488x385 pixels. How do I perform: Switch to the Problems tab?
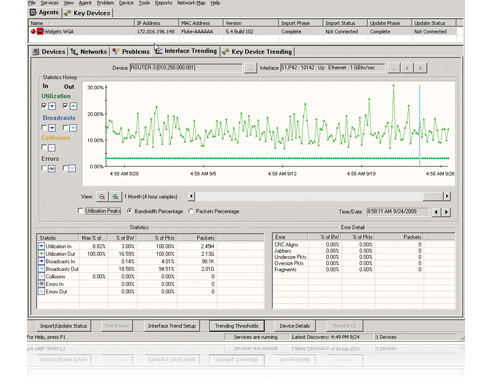coord(131,52)
